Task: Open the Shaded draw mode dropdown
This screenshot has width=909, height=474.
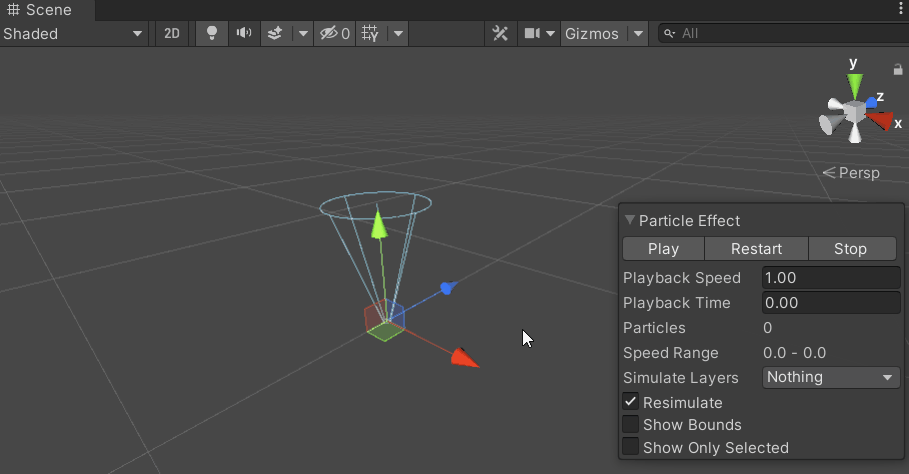Action: (73, 34)
